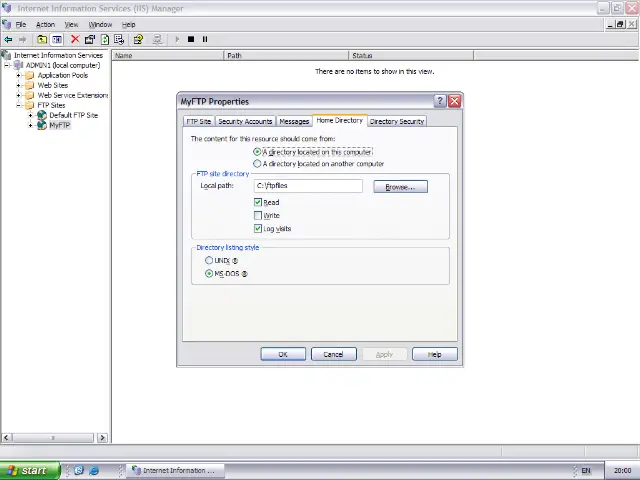Expand the Web Service Extensions node
The width and height of the screenshot is (640, 480).
coord(18,95)
